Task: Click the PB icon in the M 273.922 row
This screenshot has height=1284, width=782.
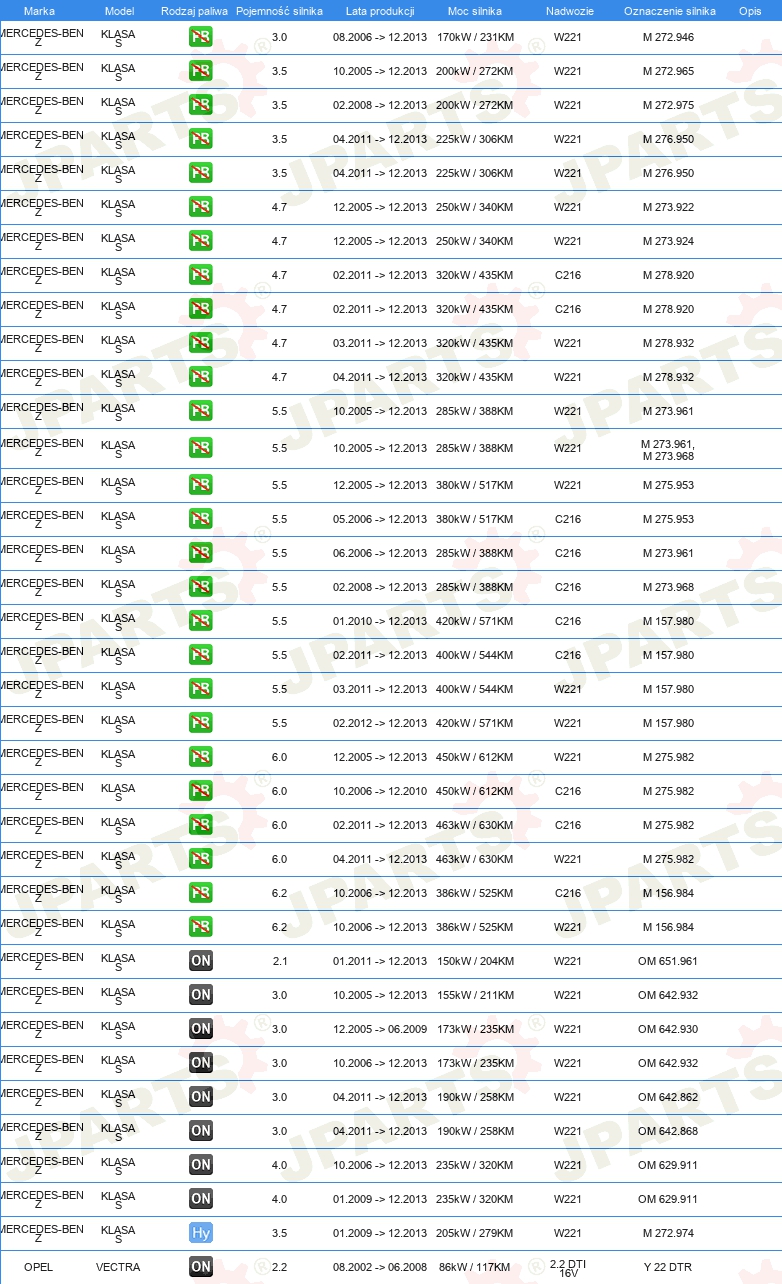Action: (x=201, y=207)
